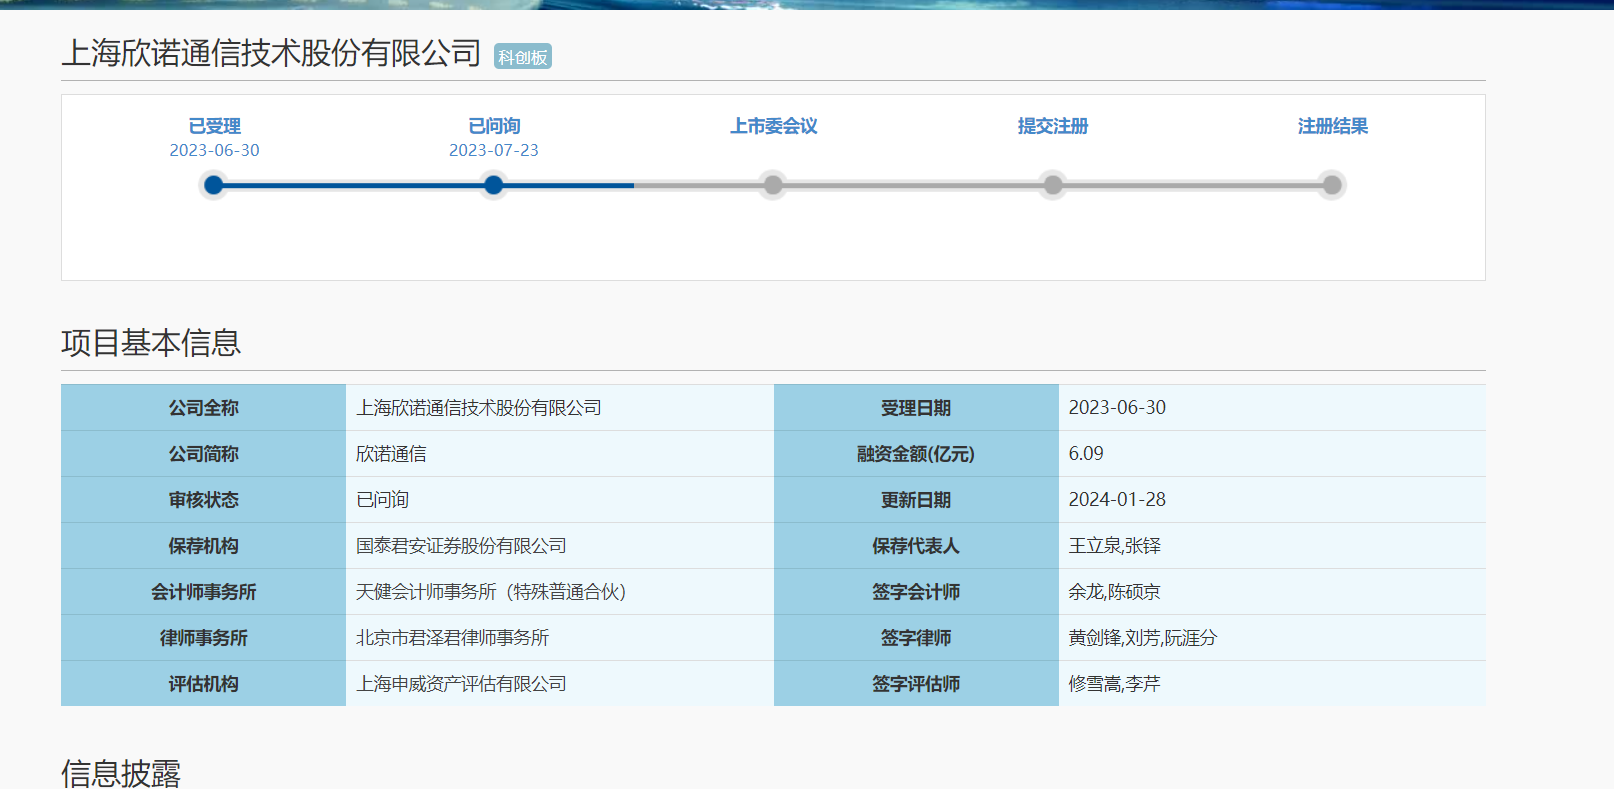
Task: Click the 2023-06-30 acceptance date value in table
Action: coord(1117,408)
